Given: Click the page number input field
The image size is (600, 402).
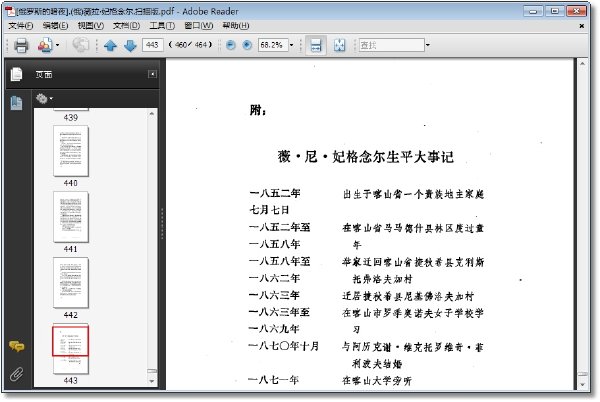Looking at the screenshot, I should (x=152, y=45).
